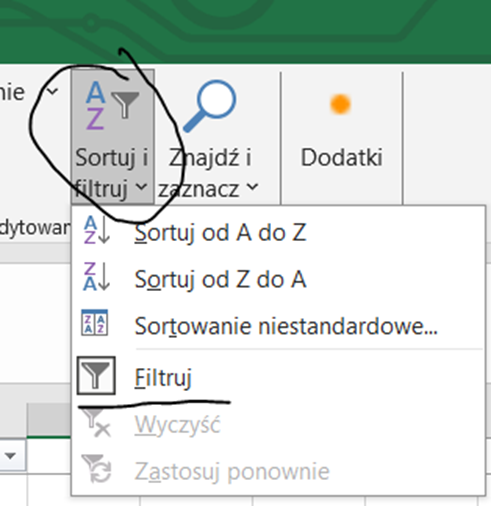
Task: Click the custom sort ZA/AZ grid icon
Action: point(95,323)
